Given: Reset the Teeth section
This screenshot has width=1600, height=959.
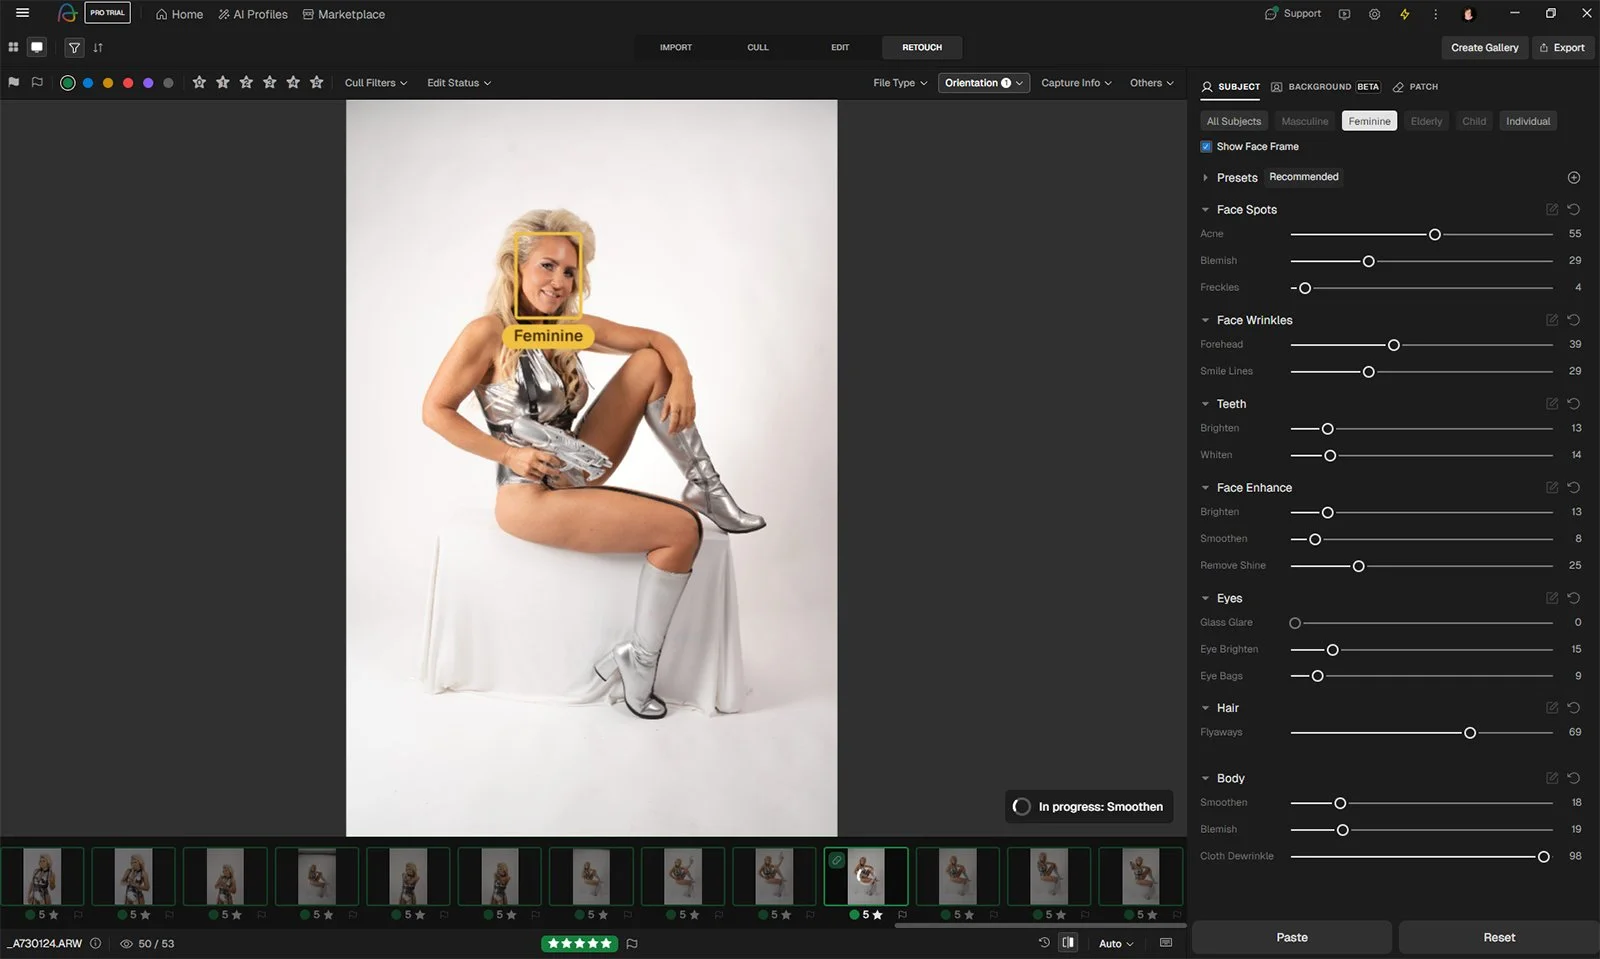Looking at the screenshot, I should pyautogui.click(x=1574, y=404).
